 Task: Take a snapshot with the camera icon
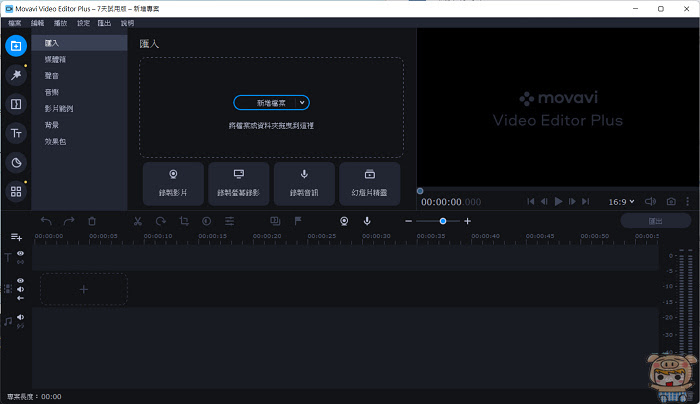671,202
